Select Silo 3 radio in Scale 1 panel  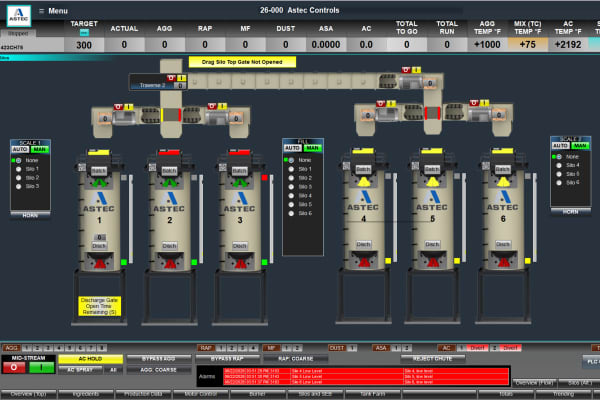[18, 186]
